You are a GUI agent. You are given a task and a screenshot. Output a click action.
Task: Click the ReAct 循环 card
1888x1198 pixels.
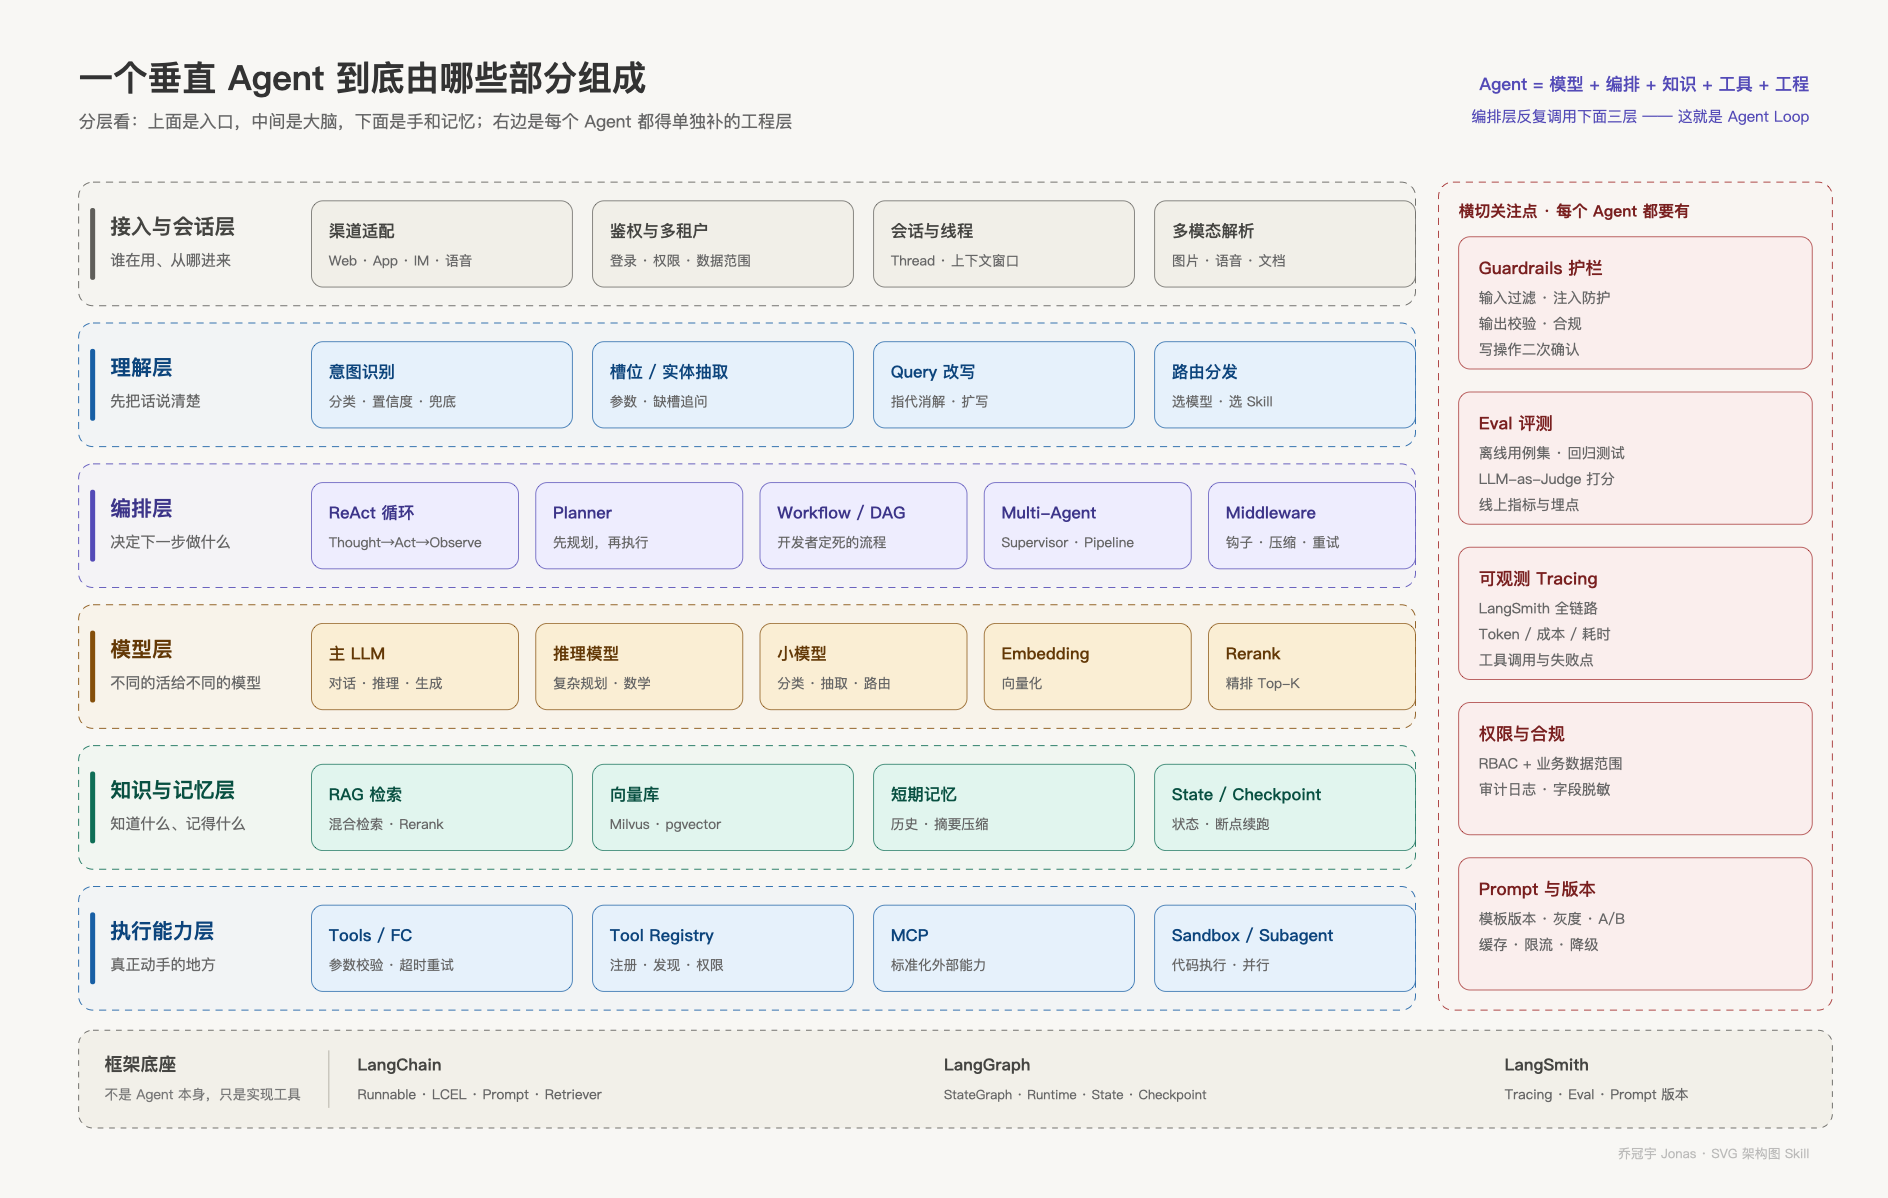point(415,526)
